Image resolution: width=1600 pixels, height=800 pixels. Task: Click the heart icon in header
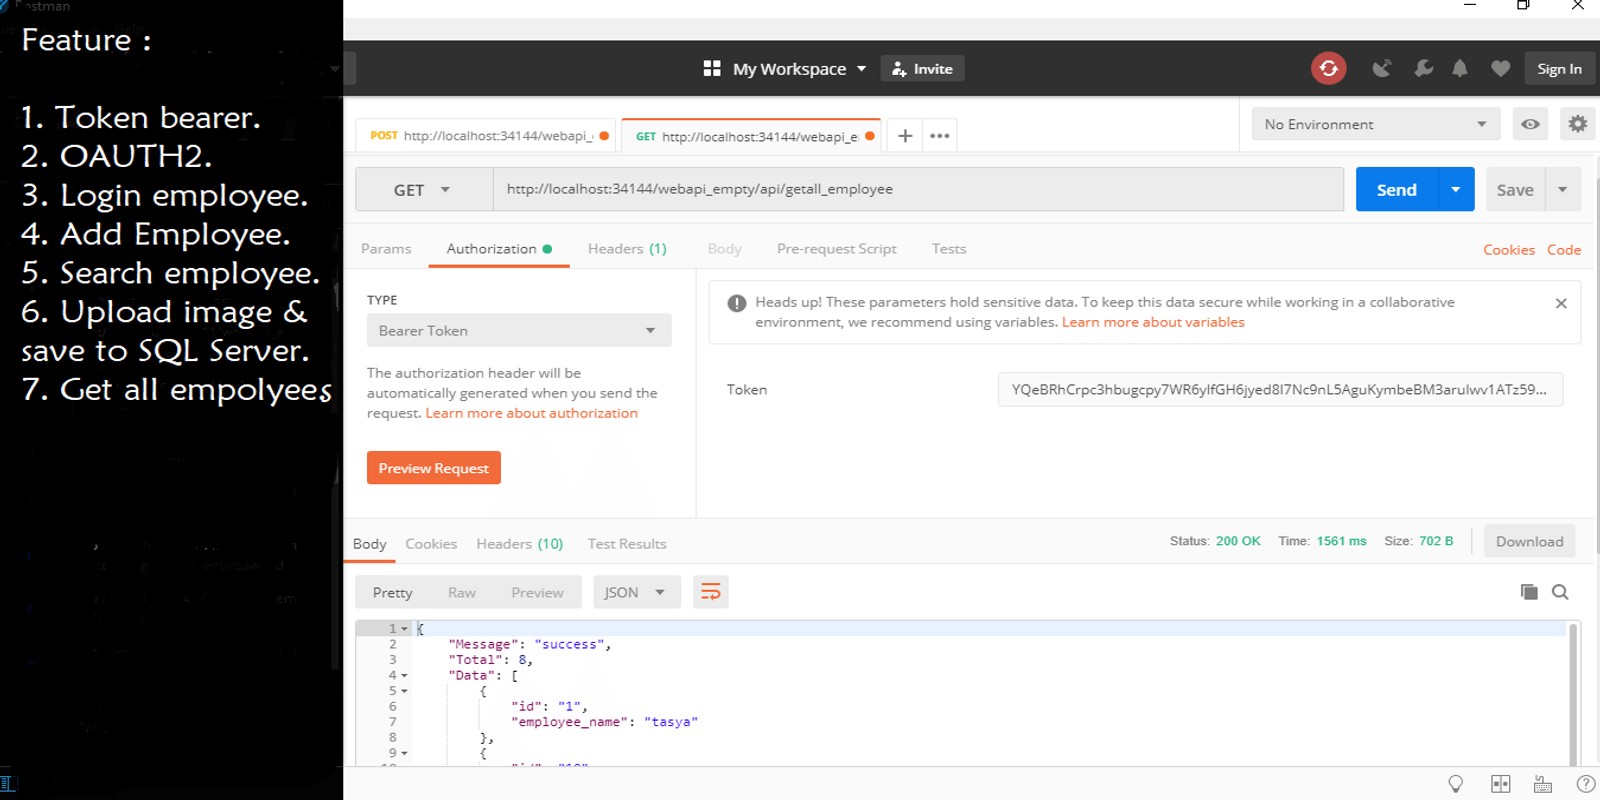pyautogui.click(x=1500, y=68)
